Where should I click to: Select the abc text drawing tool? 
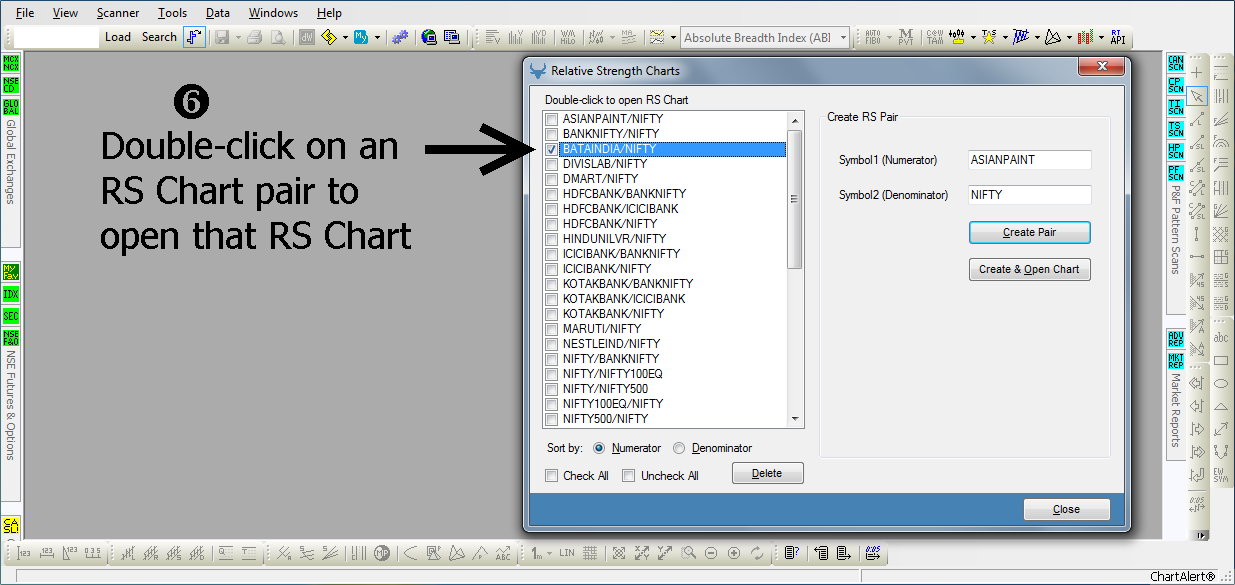pos(1221,338)
